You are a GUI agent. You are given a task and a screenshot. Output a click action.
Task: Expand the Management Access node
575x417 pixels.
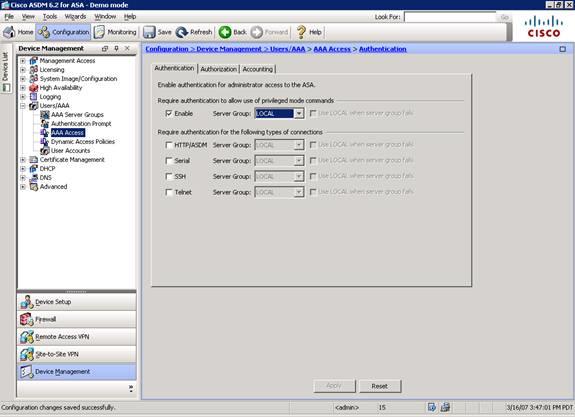pyautogui.click(x=23, y=61)
